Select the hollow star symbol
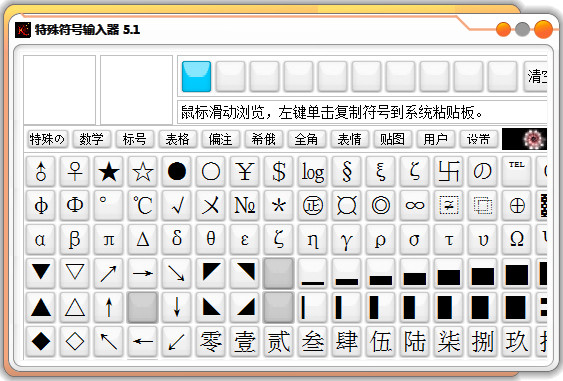The width and height of the screenshot is (563, 381). [143, 171]
